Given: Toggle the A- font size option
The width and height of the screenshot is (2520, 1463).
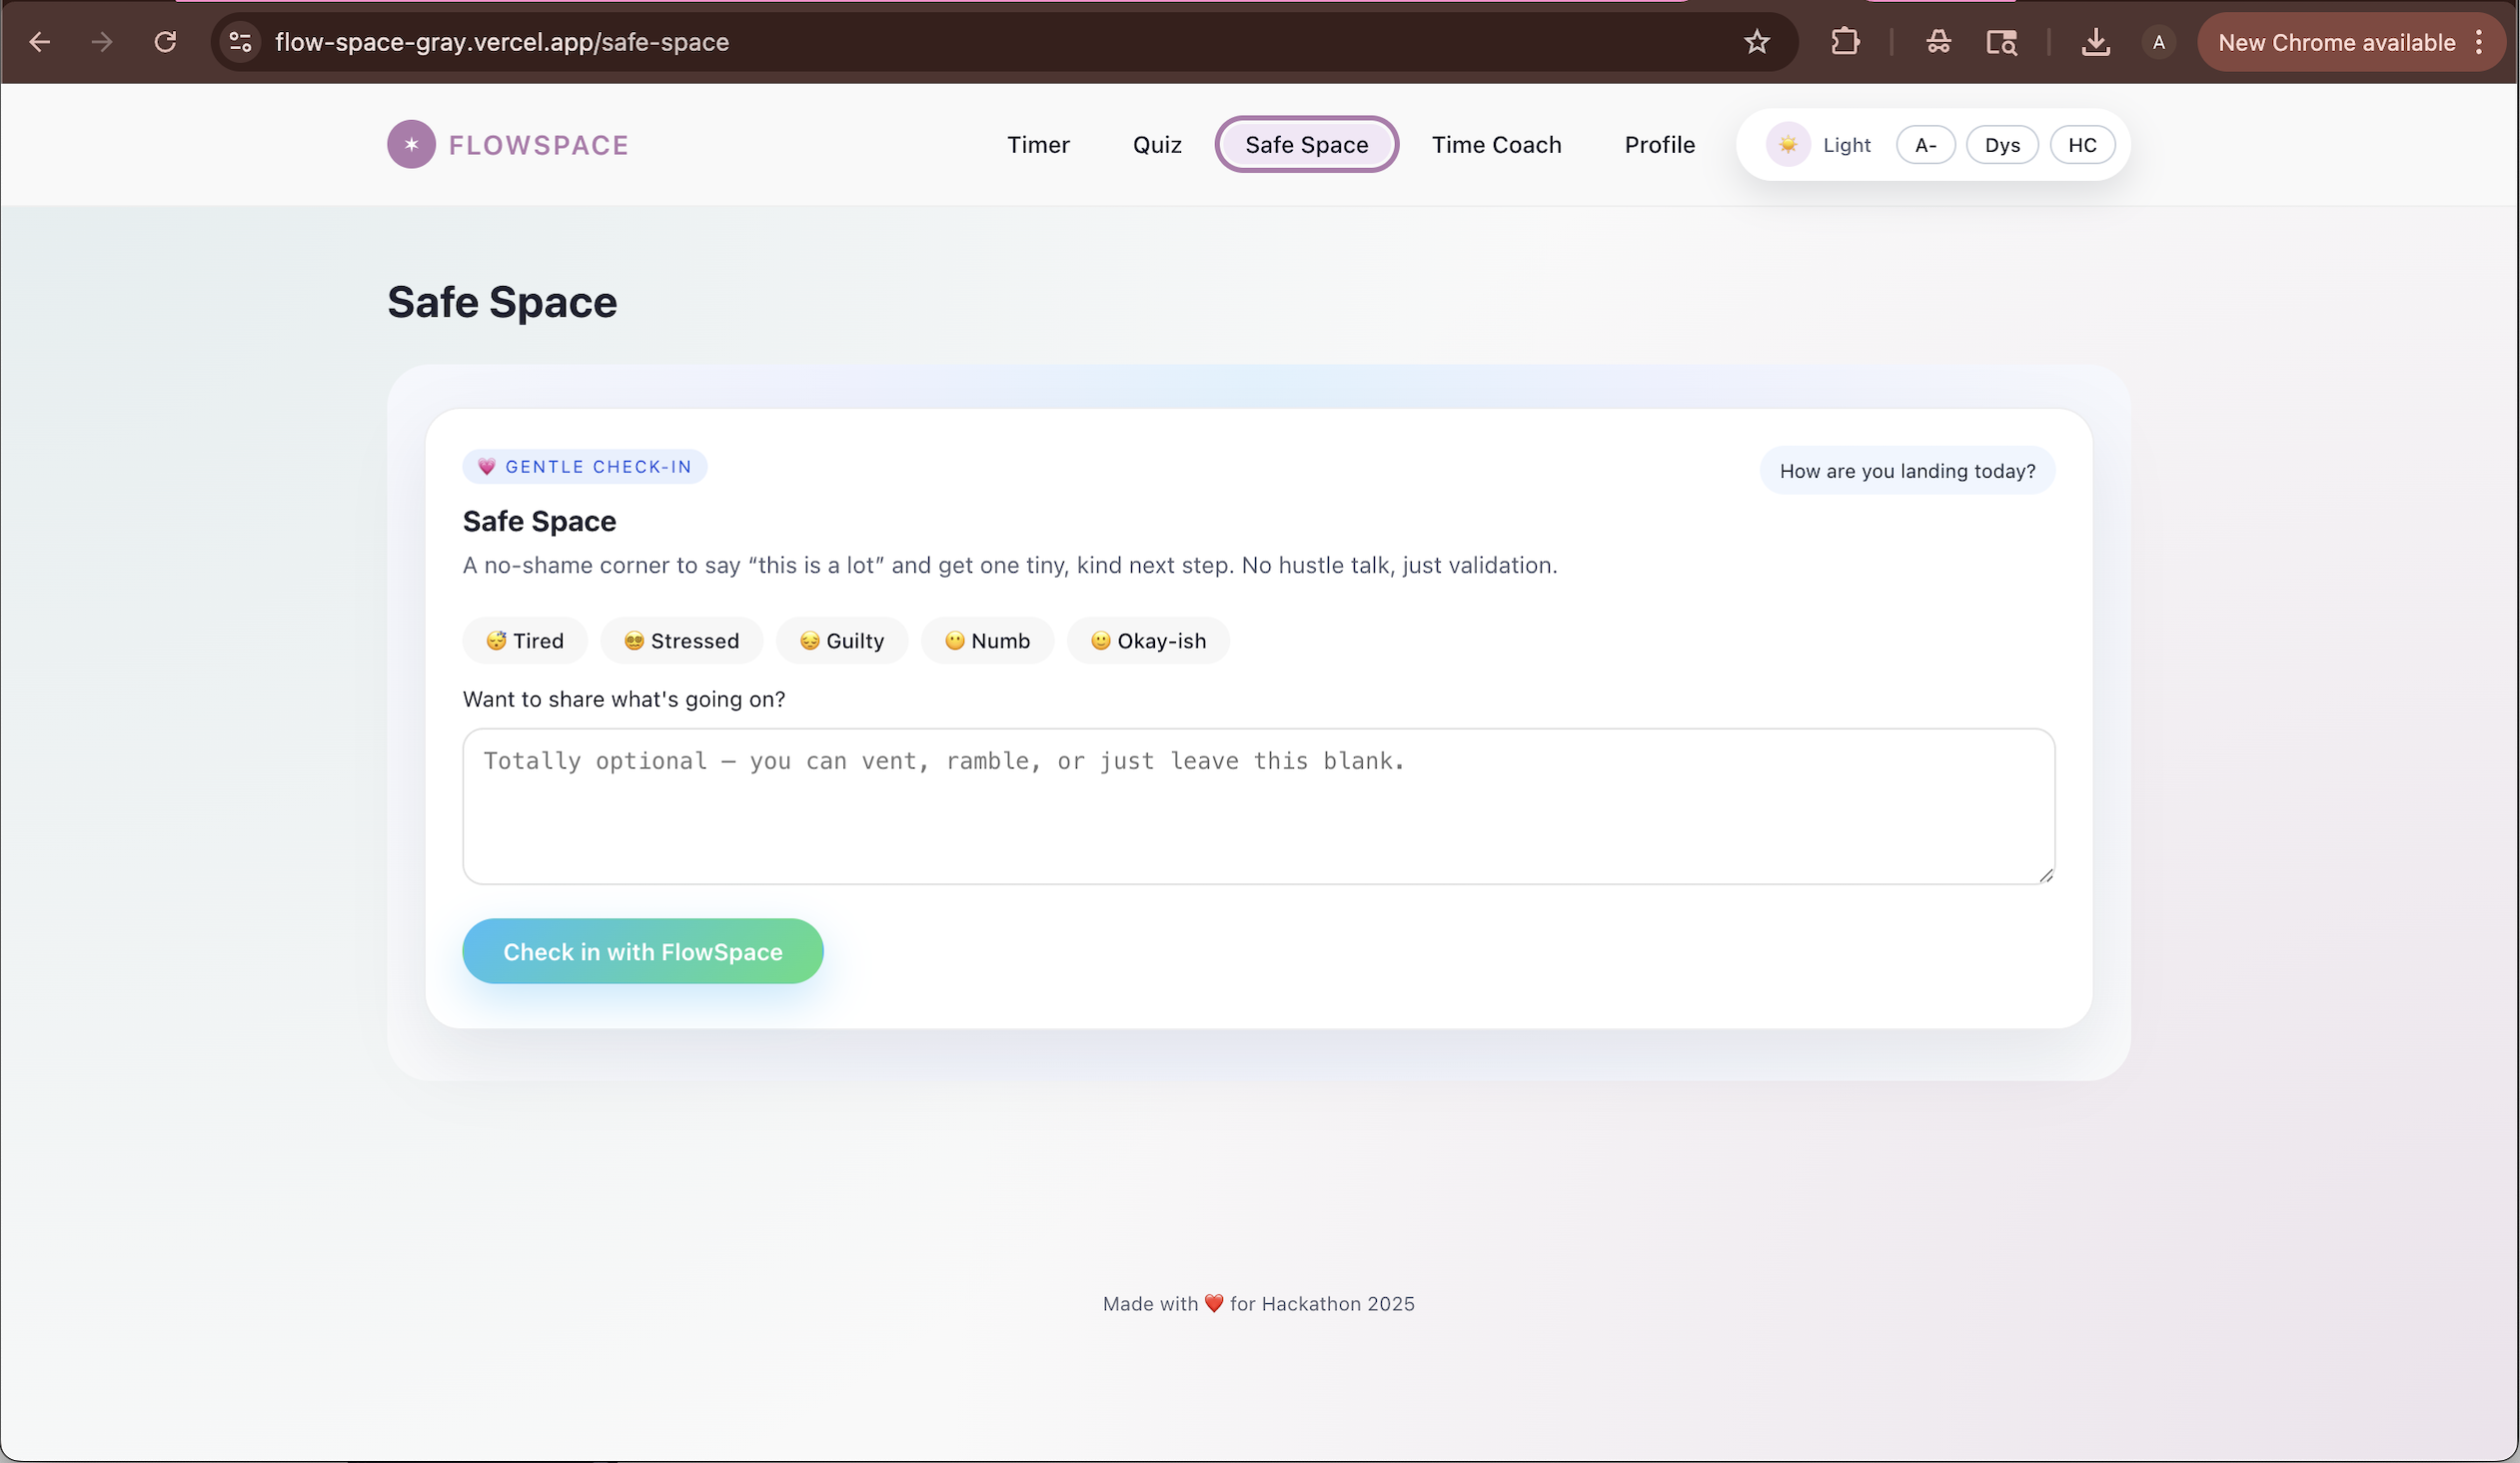Looking at the screenshot, I should (1925, 145).
